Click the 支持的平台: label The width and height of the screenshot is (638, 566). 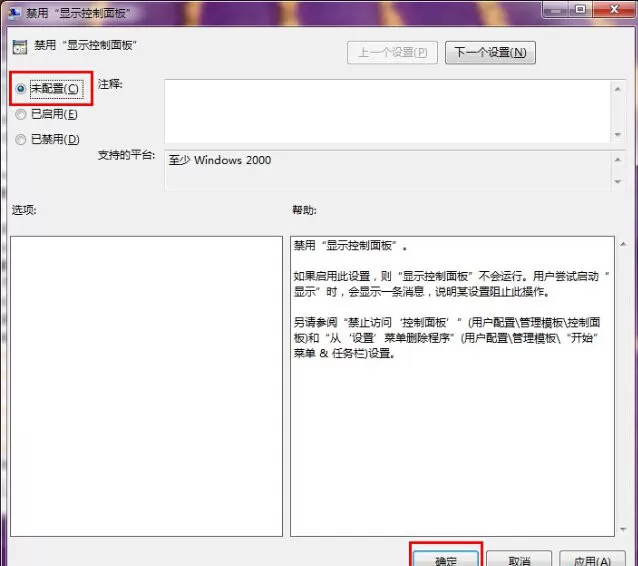(x=126, y=155)
